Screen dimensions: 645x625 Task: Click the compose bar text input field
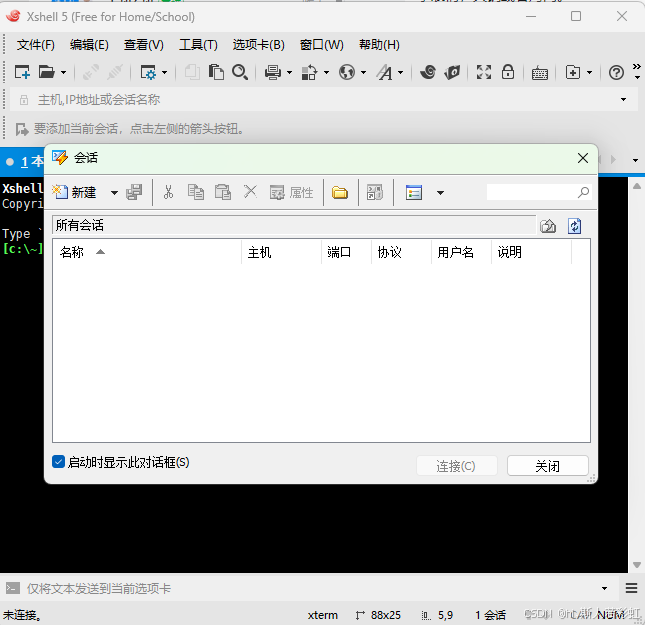[311, 588]
